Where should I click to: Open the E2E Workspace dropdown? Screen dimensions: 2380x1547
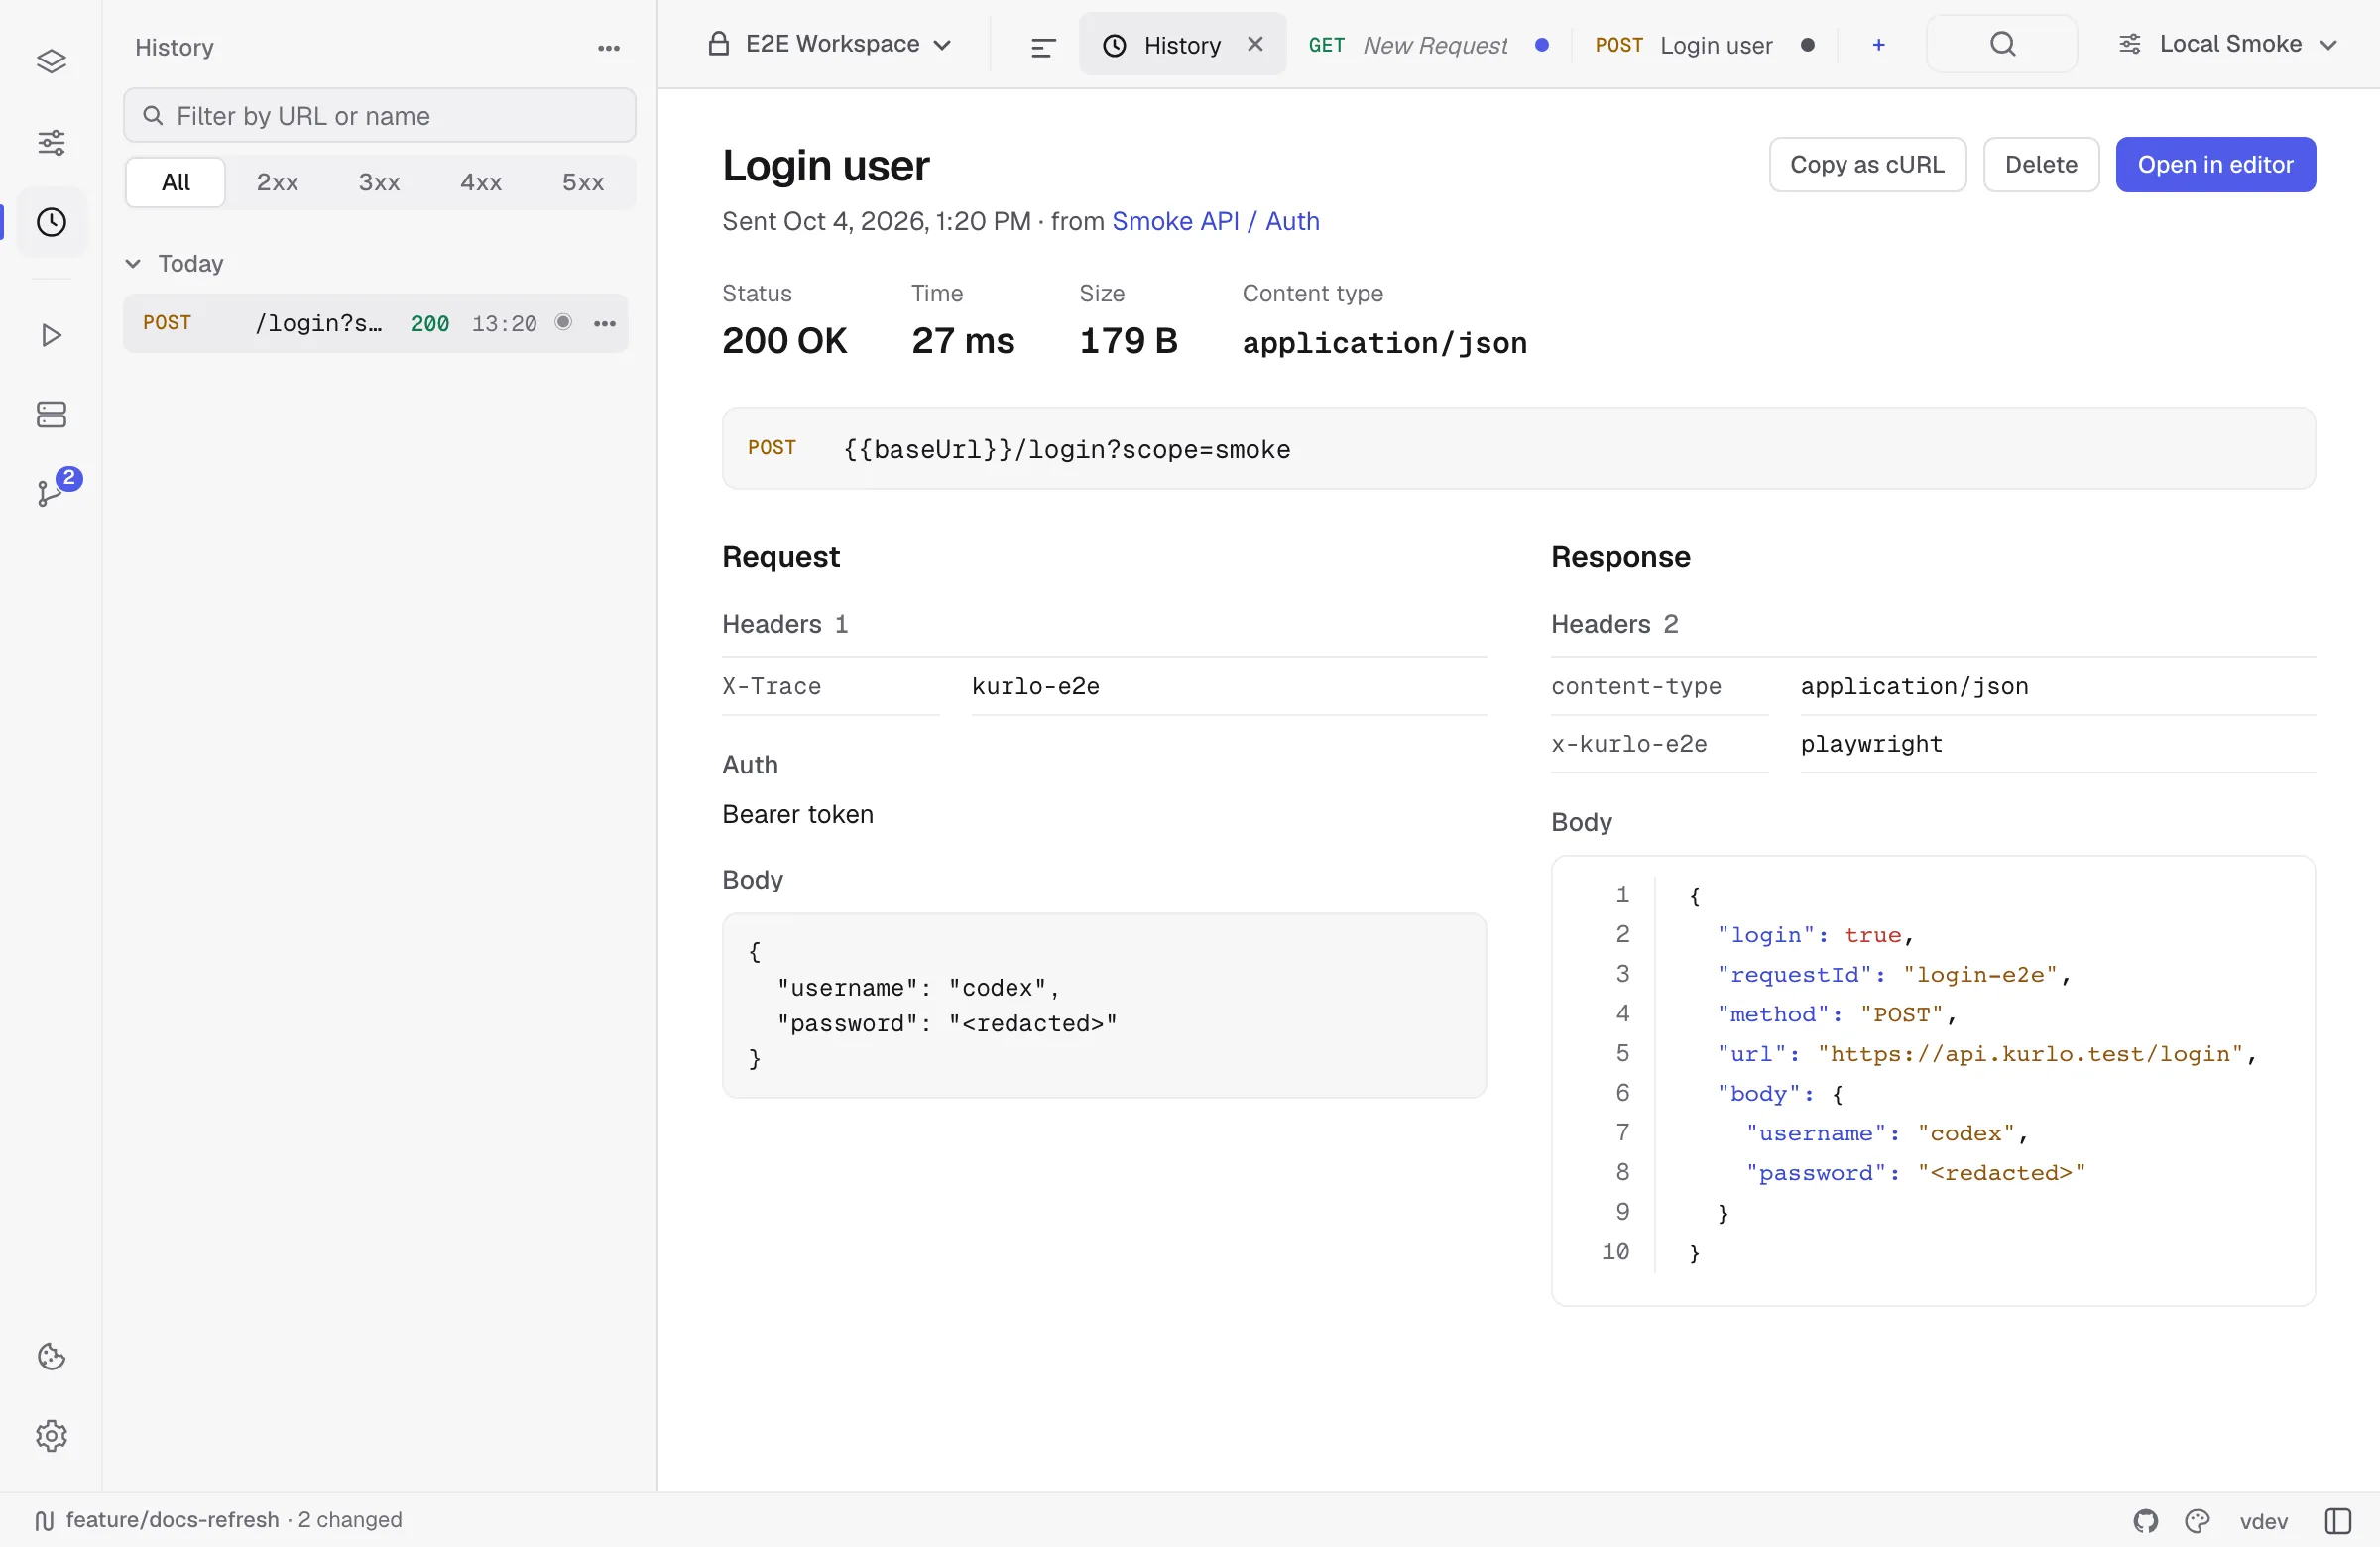[829, 44]
